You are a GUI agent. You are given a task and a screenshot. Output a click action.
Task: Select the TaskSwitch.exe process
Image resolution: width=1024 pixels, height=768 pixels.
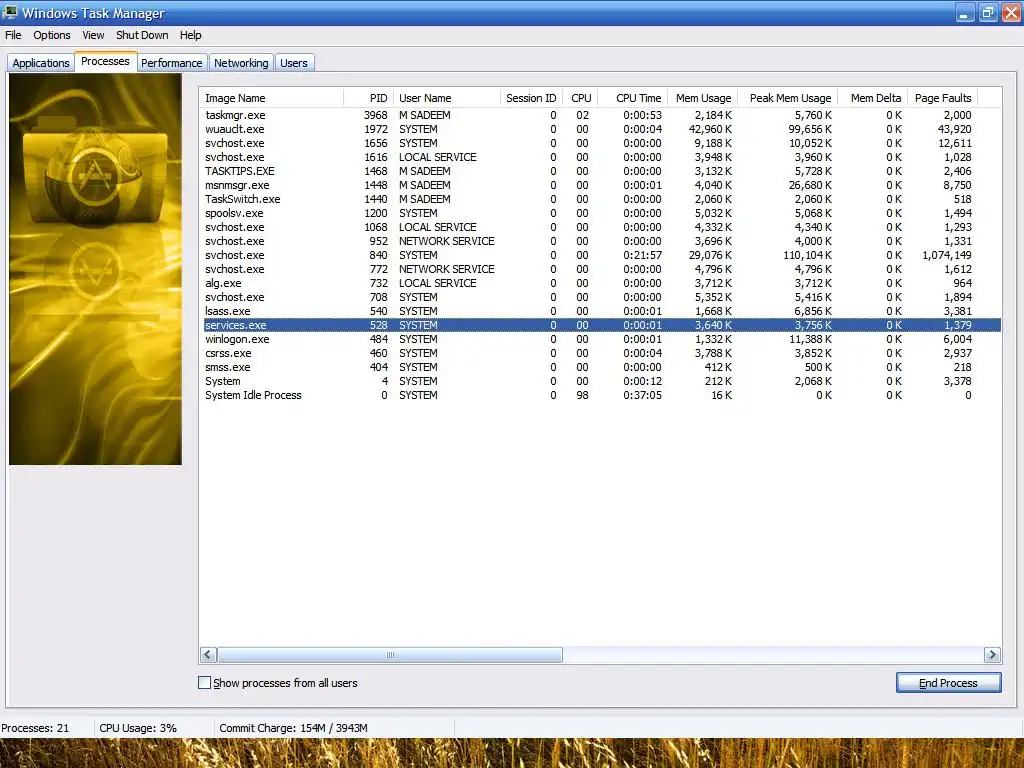tap(602, 199)
